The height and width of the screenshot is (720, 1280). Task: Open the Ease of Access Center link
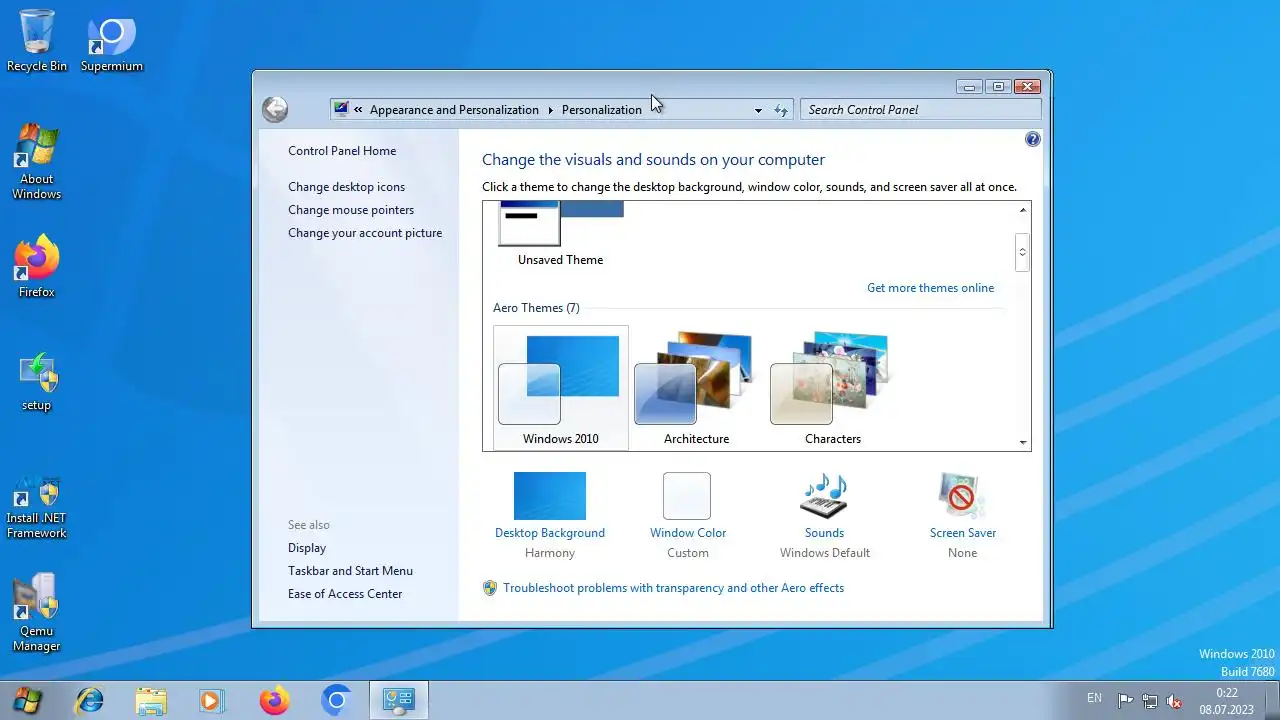pyautogui.click(x=345, y=594)
